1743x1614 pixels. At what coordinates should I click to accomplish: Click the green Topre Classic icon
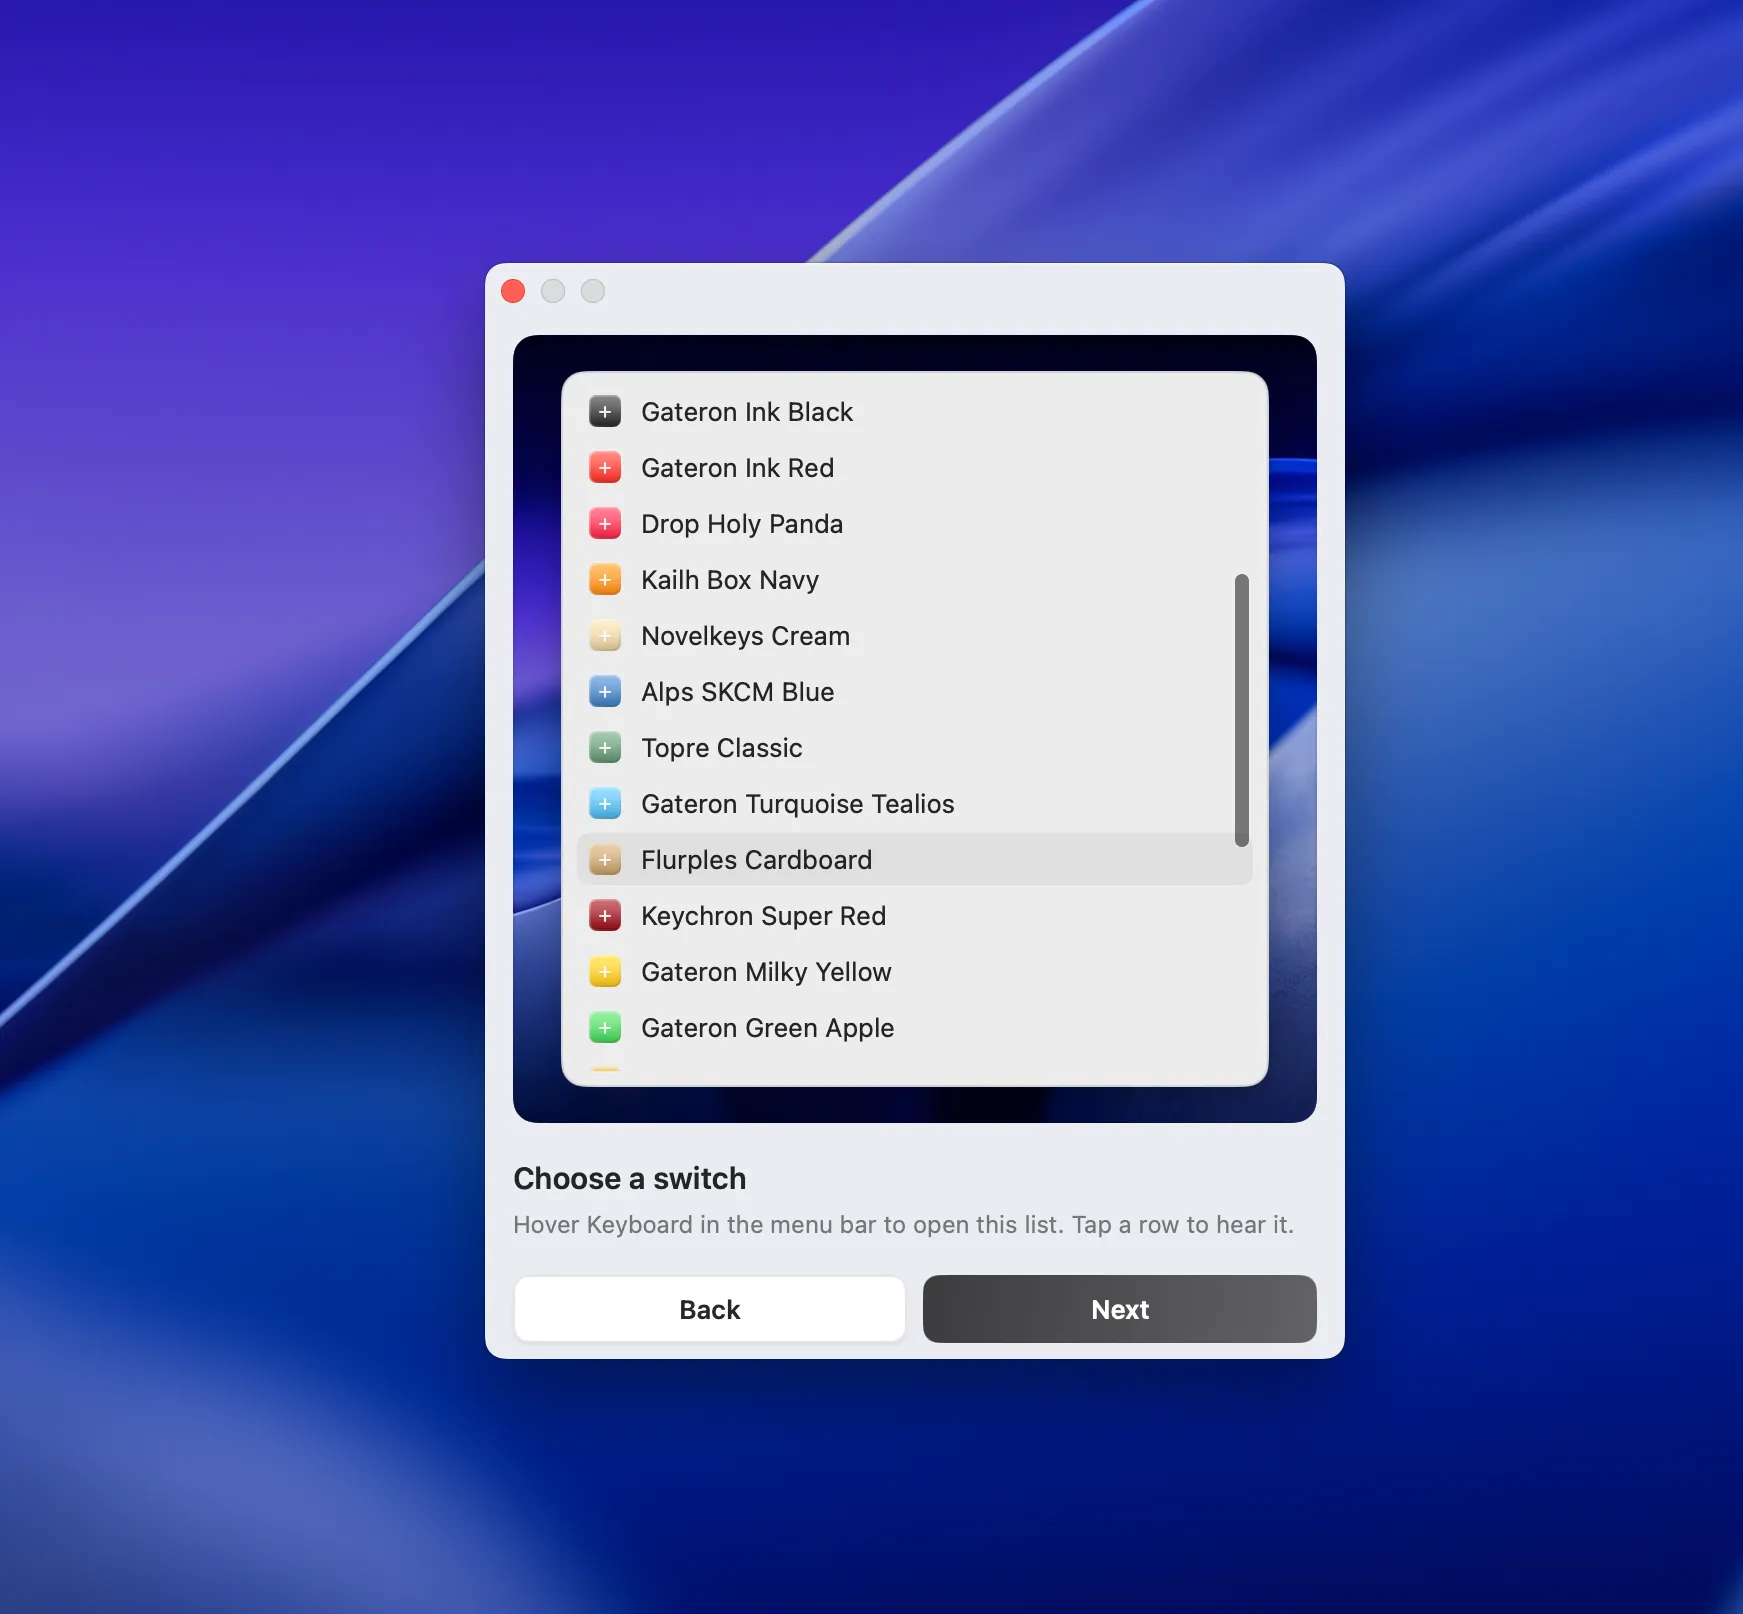click(605, 748)
